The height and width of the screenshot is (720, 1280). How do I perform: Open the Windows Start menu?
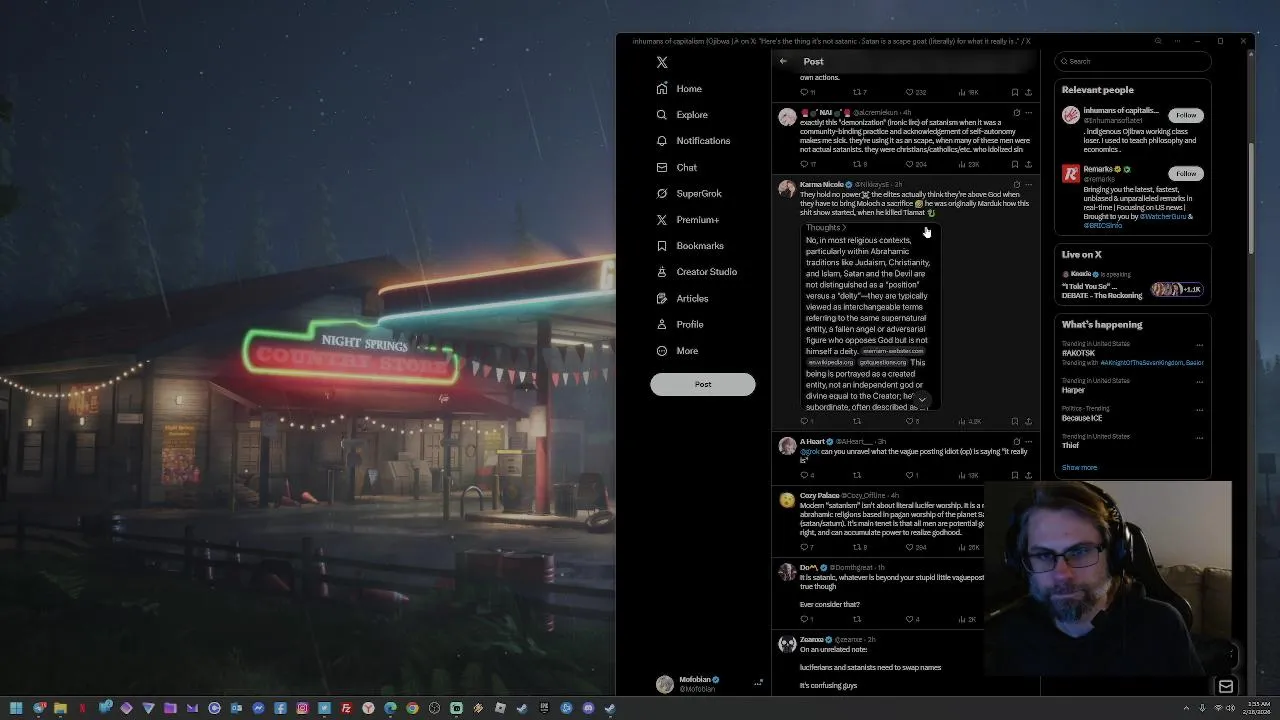pos(16,708)
